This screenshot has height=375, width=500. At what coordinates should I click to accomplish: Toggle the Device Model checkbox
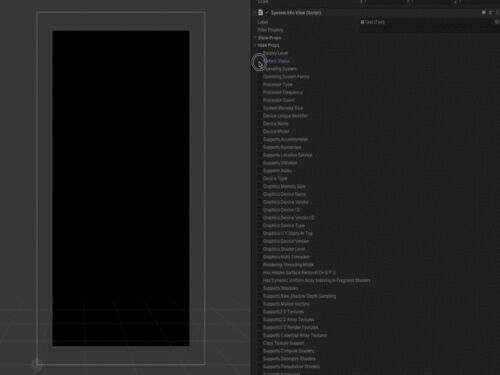[260, 132]
